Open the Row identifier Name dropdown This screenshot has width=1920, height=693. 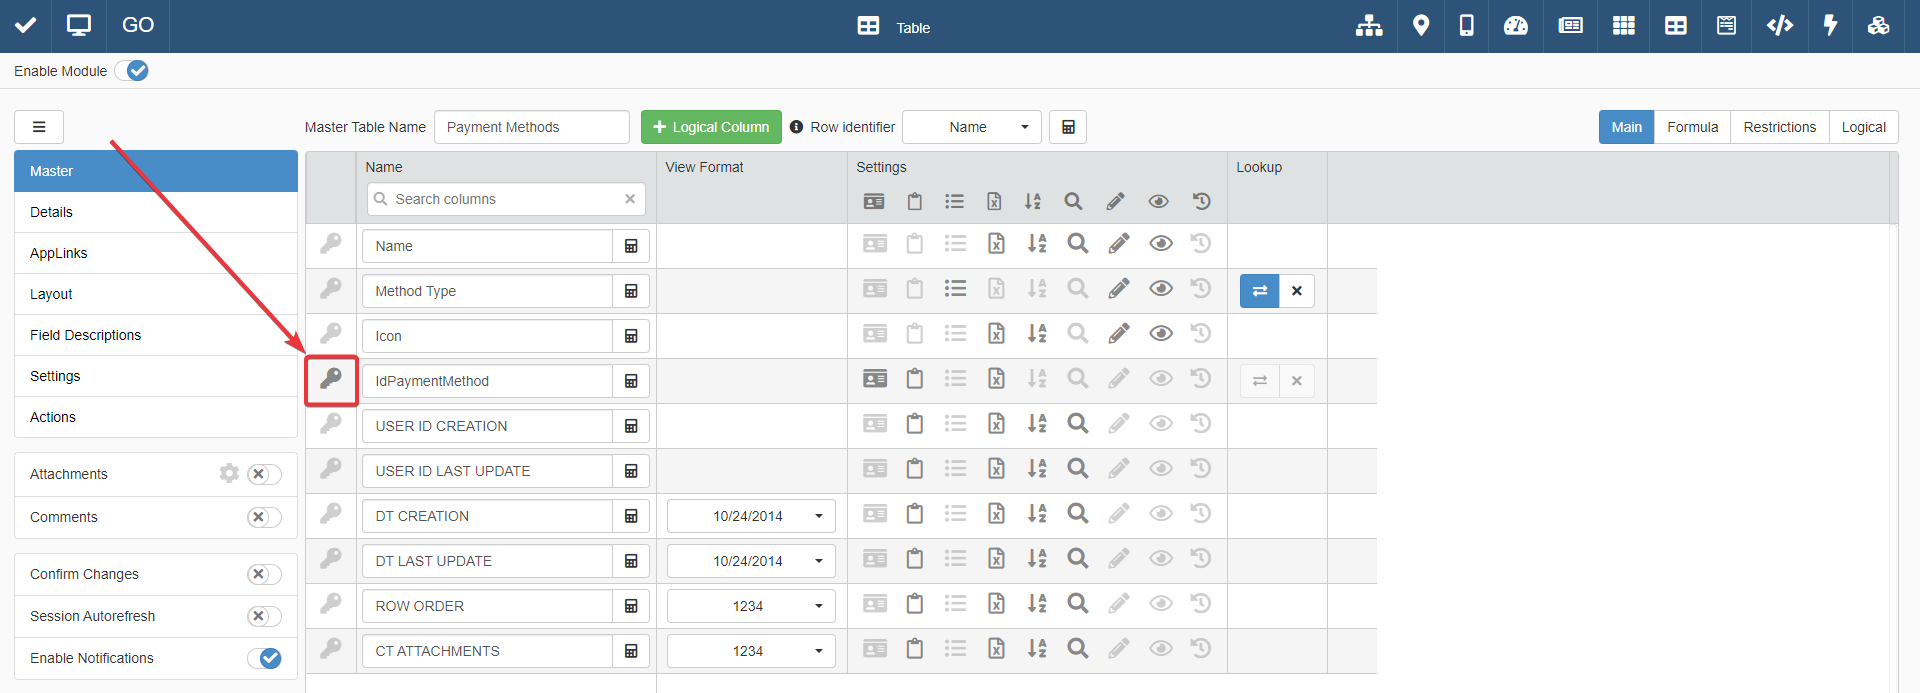click(971, 127)
